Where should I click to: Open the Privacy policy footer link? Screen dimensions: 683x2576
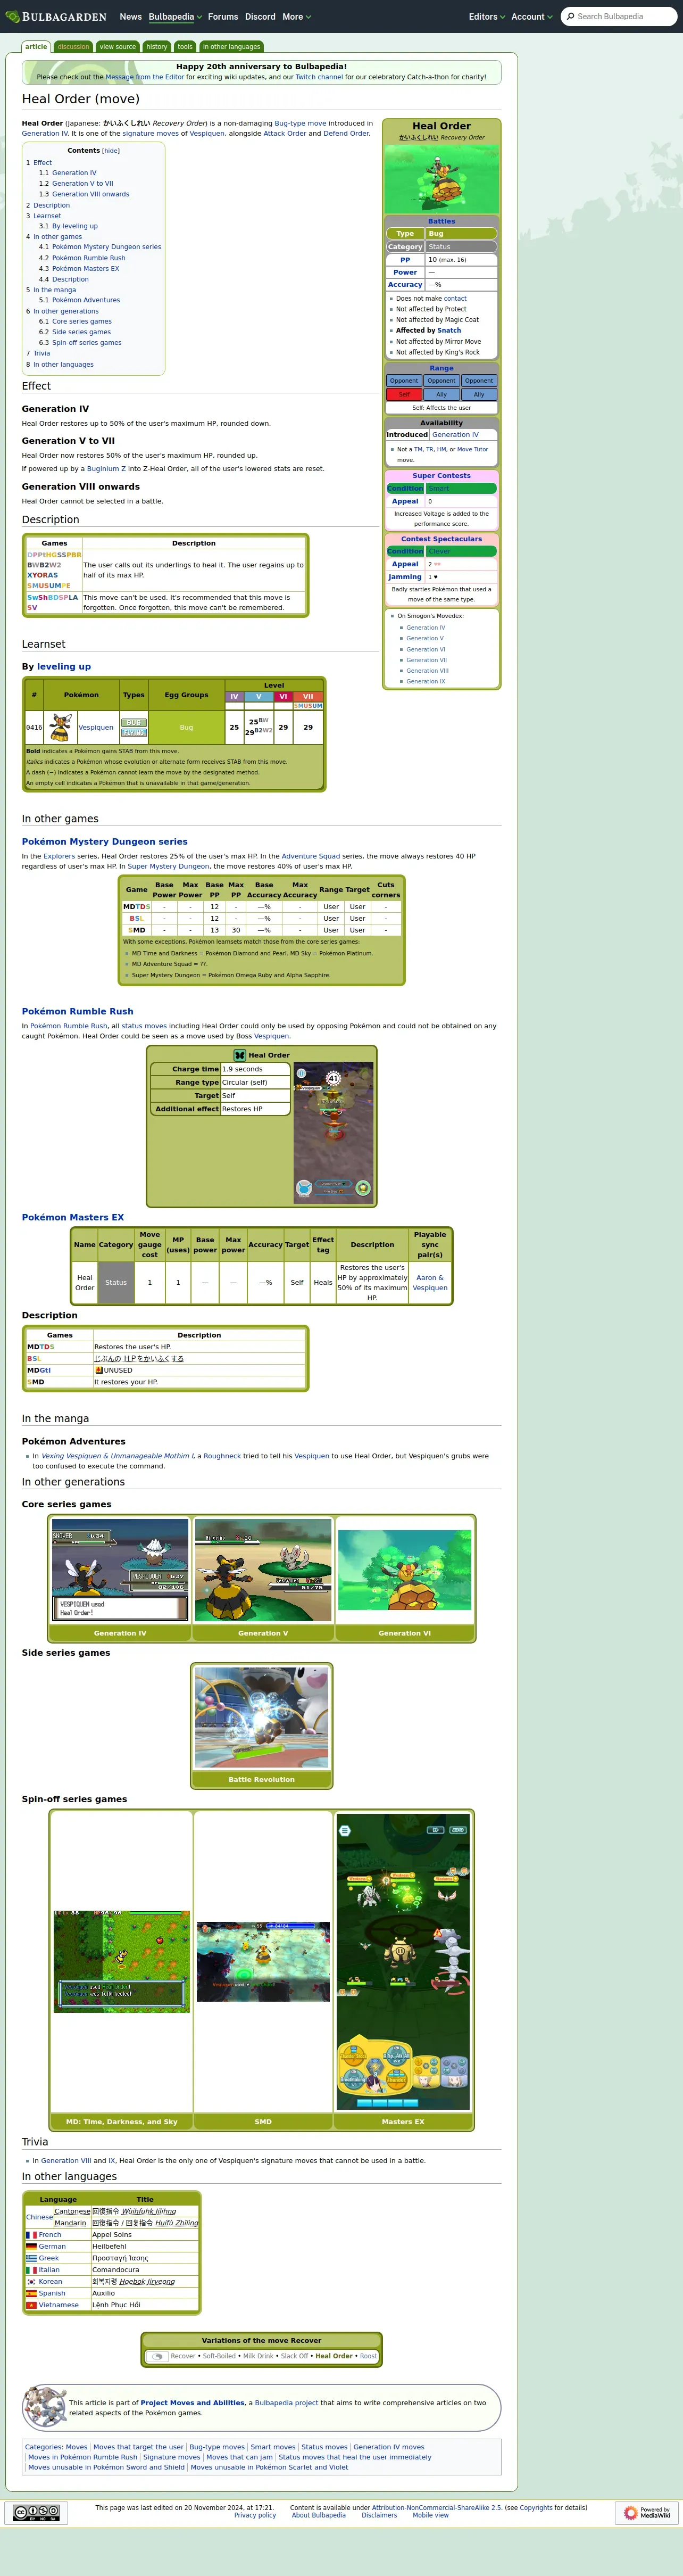pyautogui.click(x=255, y=2515)
